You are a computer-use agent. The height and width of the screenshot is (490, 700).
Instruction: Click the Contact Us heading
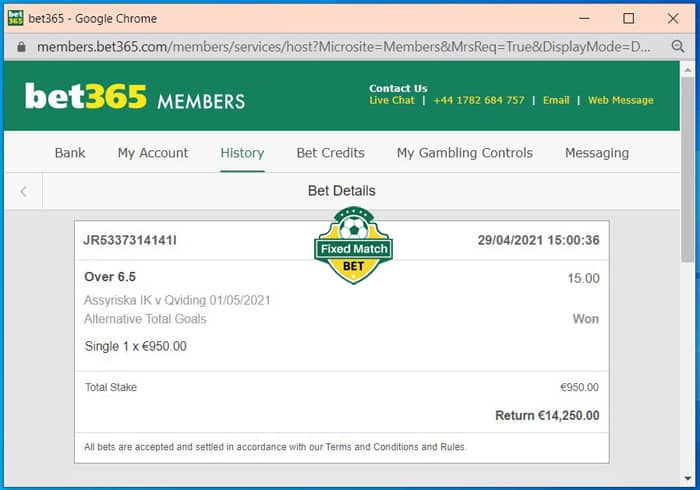(x=398, y=88)
